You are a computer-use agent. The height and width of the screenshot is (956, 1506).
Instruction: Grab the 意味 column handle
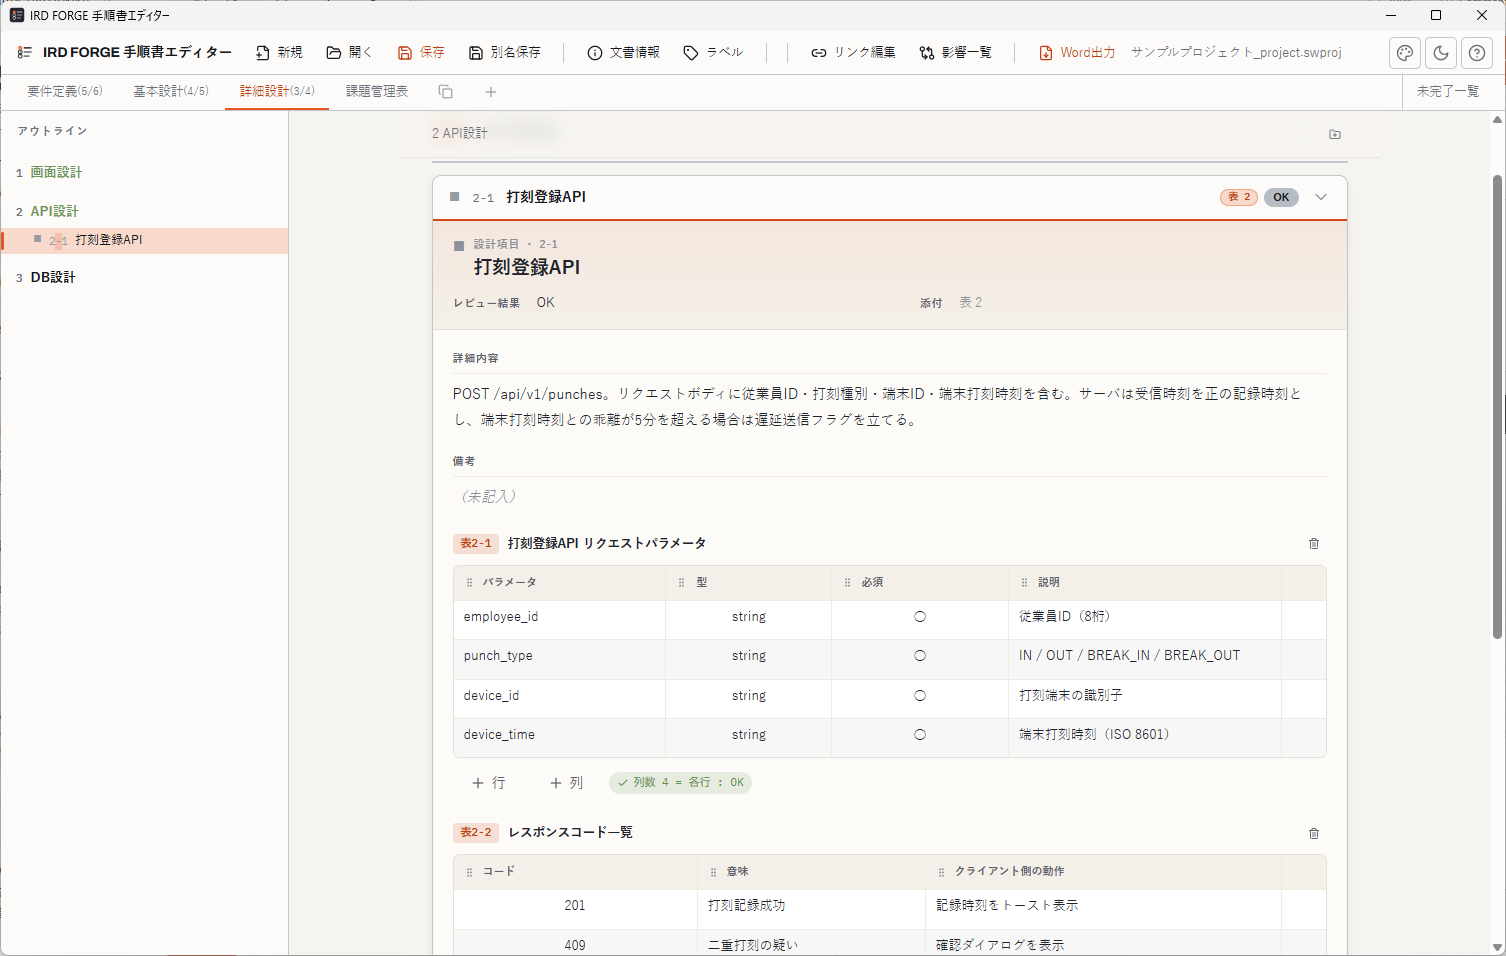713,872
